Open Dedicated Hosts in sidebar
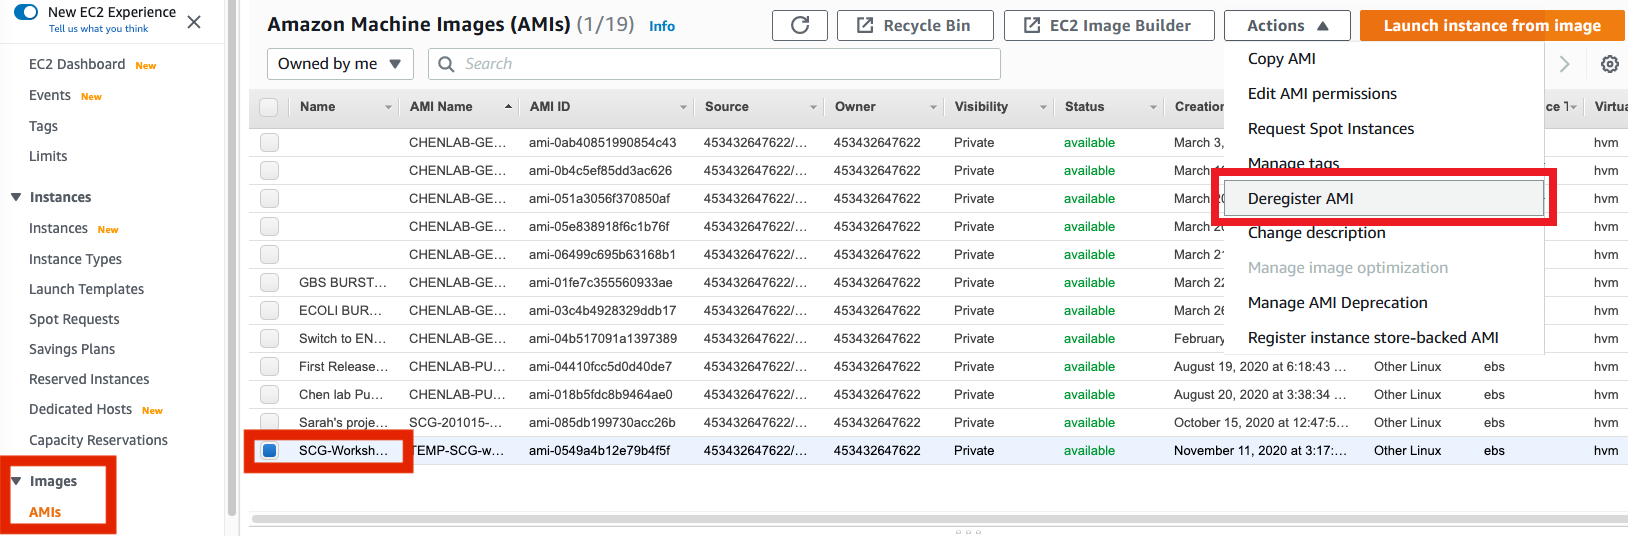The height and width of the screenshot is (536, 1628). click(x=80, y=409)
